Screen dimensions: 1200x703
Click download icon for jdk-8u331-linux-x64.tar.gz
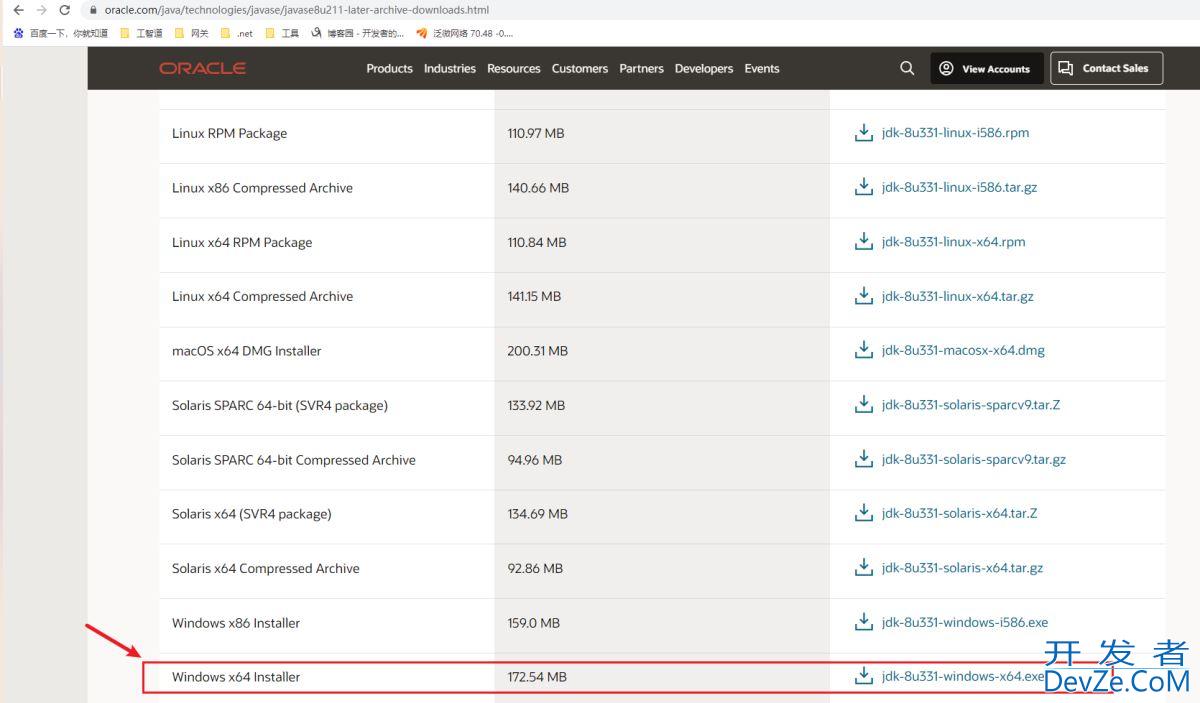[864, 296]
